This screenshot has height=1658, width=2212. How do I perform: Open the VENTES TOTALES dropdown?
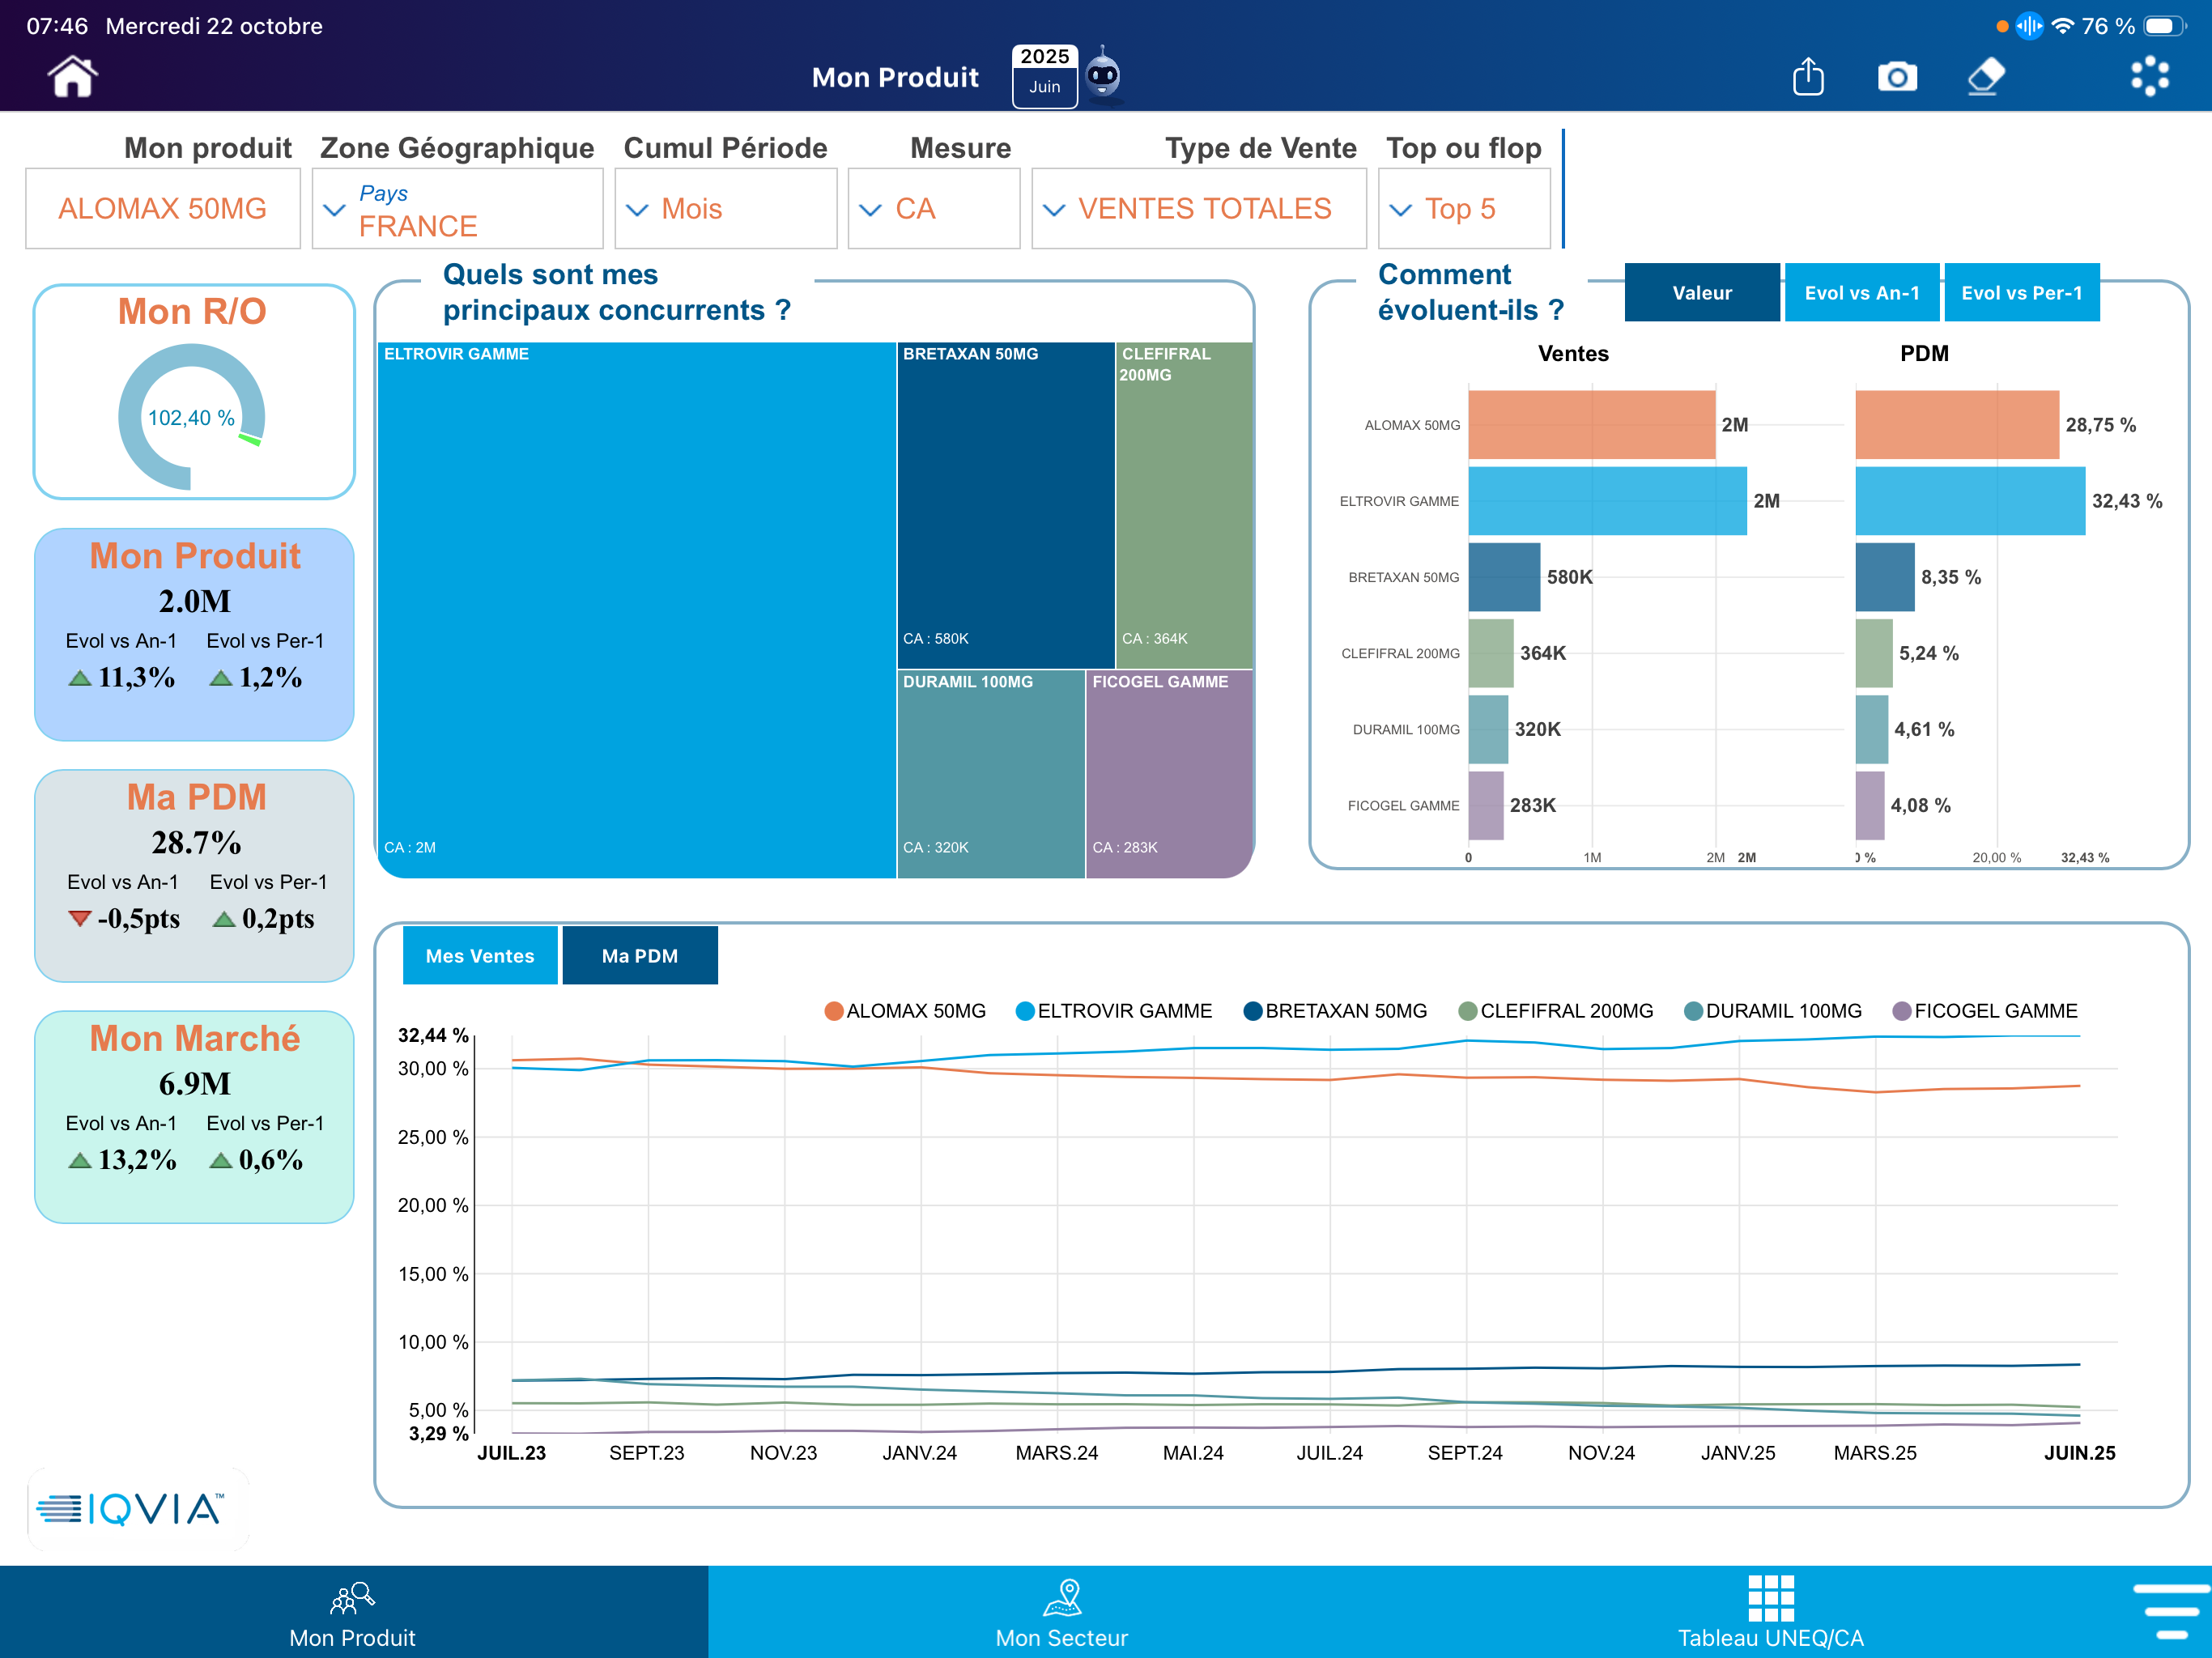(1198, 208)
